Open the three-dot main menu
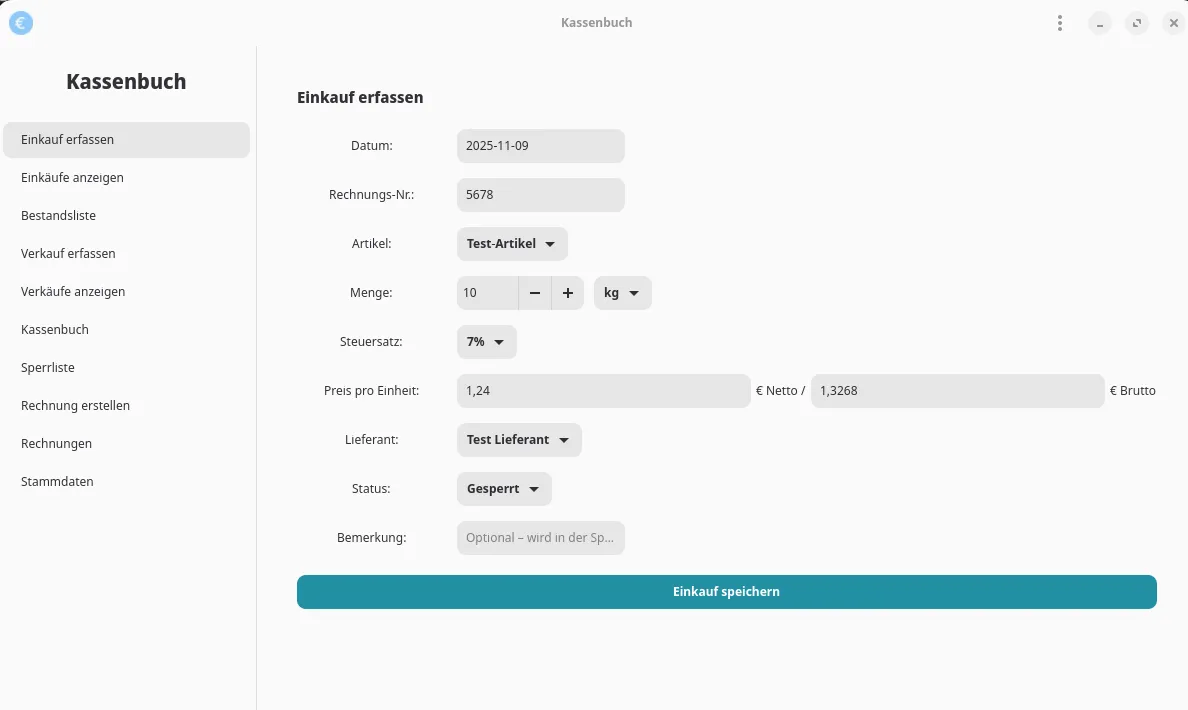1188x710 pixels. 1059,23
